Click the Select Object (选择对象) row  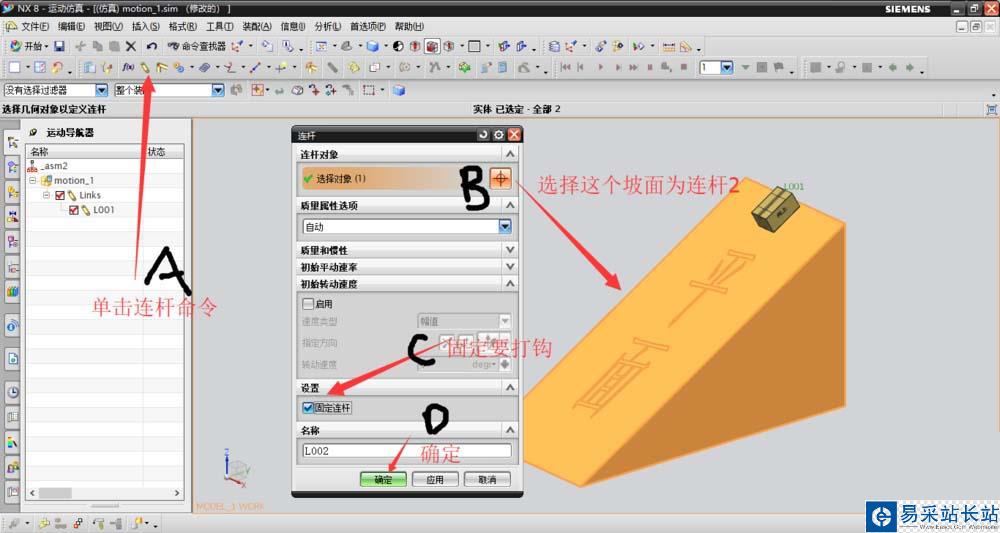click(x=393, y=179)
